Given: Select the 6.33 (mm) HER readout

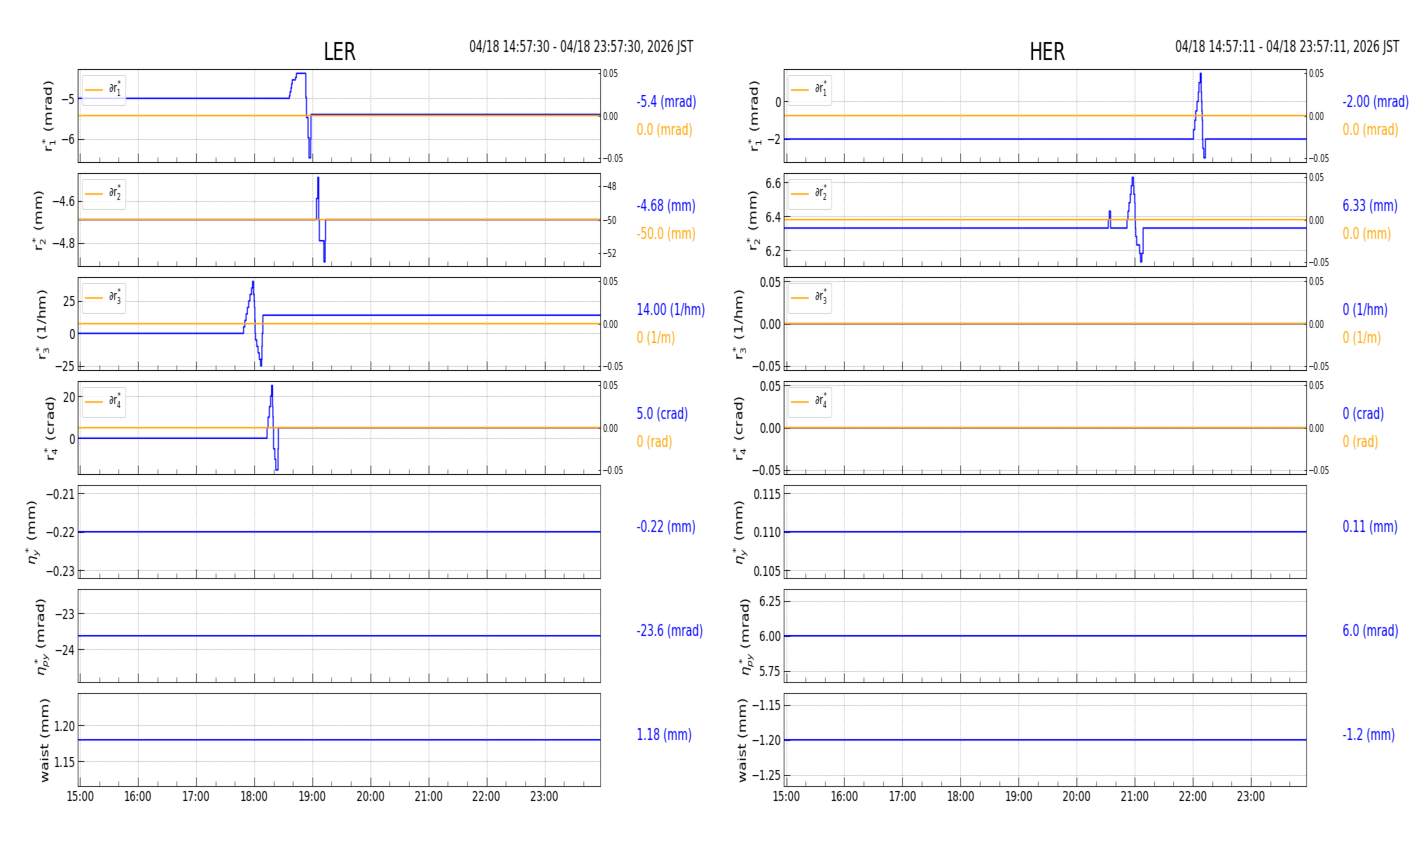Looking at the screenshot, I should pyautogui.click(x=1369, y=206).
